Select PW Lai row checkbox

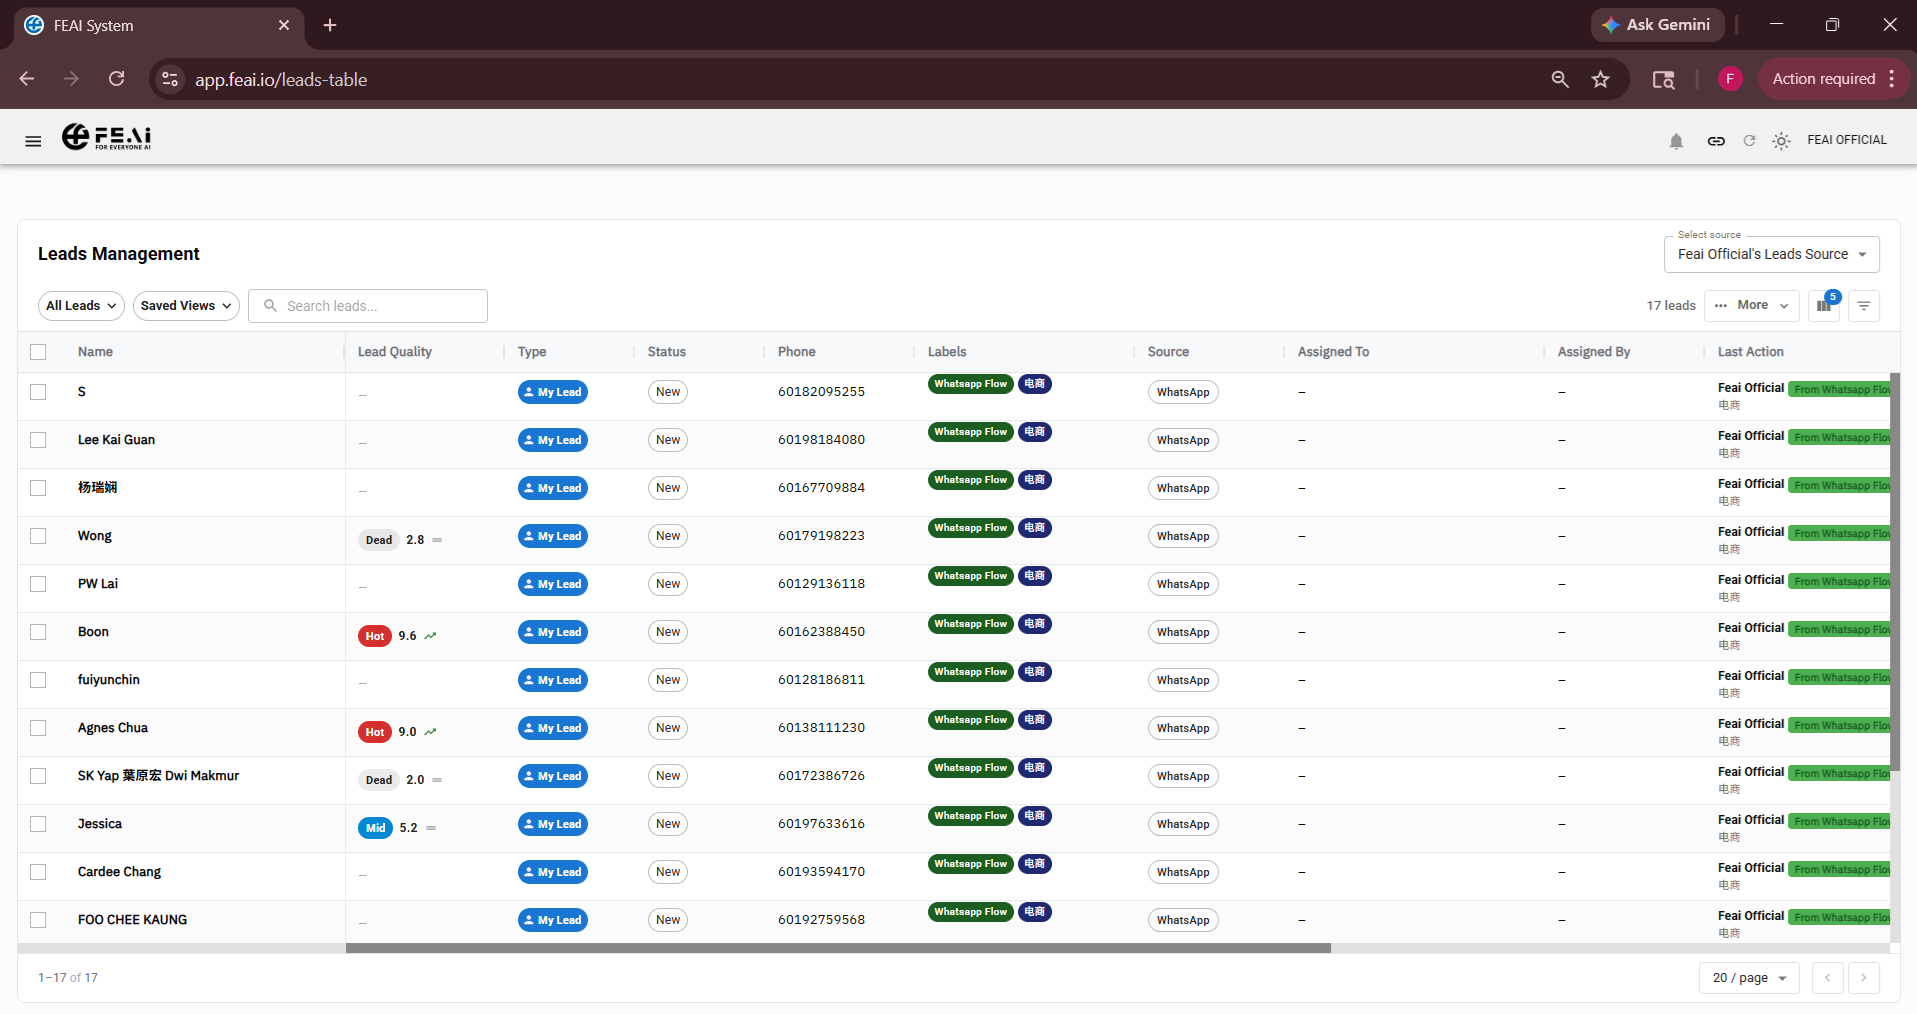(38, 584)
